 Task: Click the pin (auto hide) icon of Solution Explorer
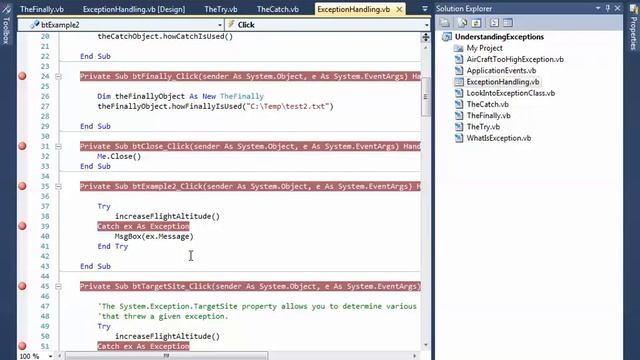[608, 8]
